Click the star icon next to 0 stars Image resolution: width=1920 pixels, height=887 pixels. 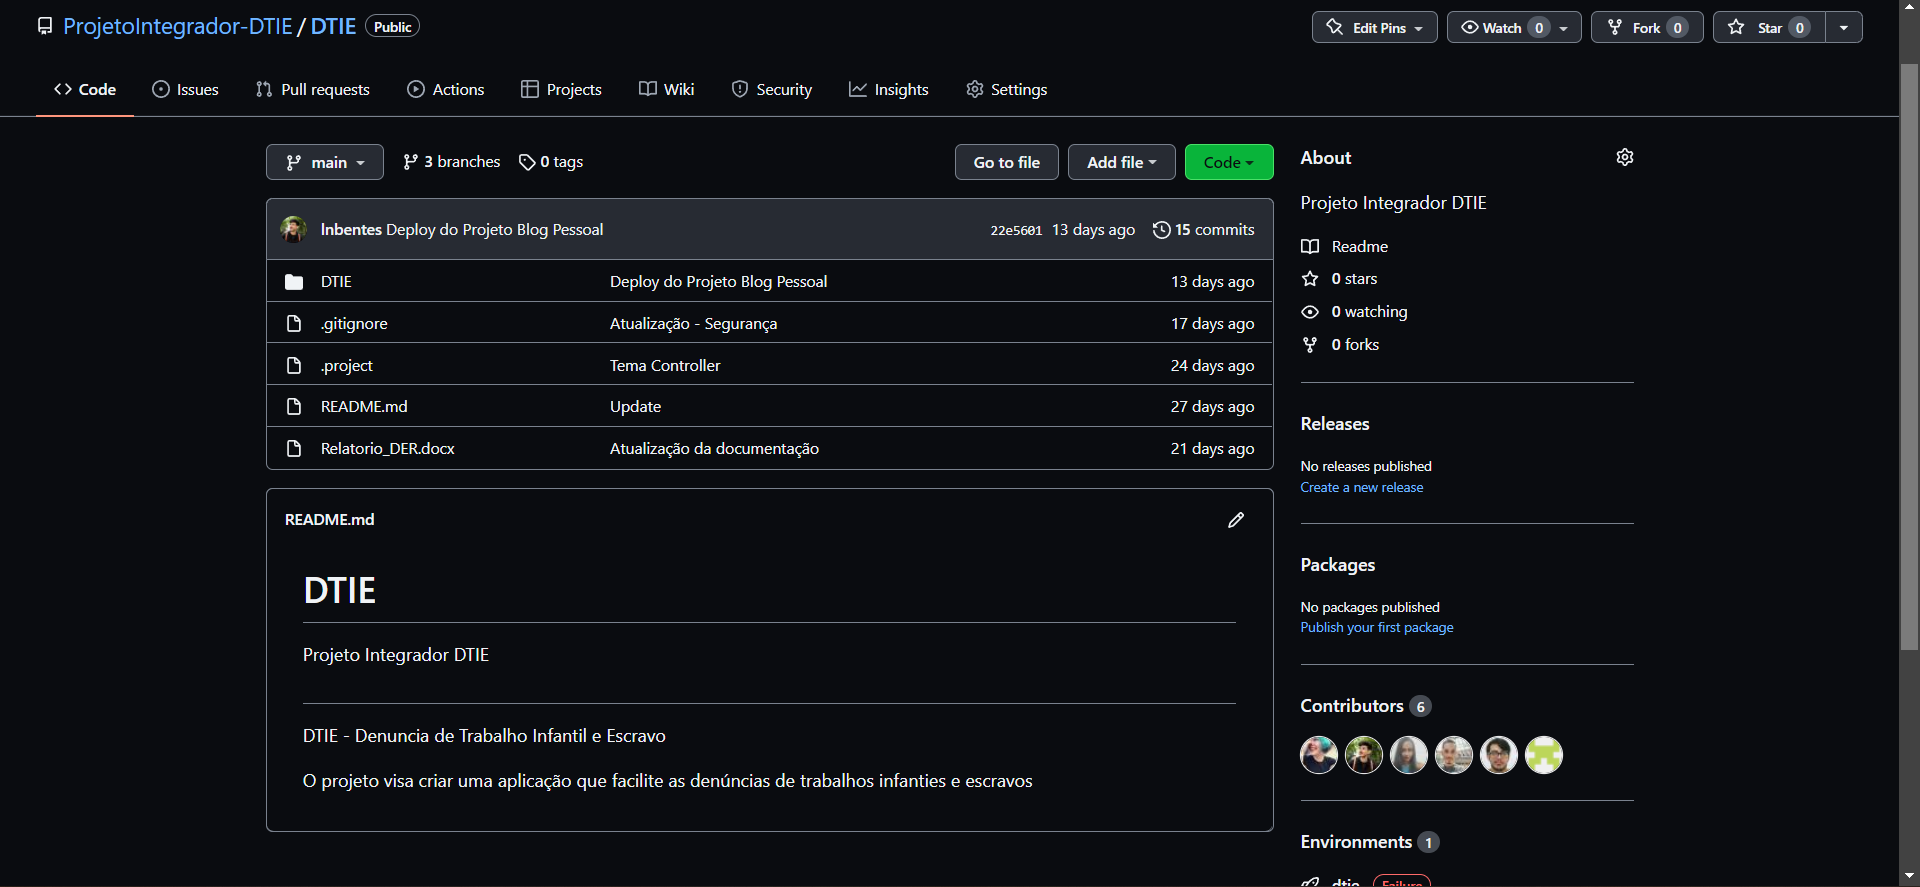[x=1310, y=279]
